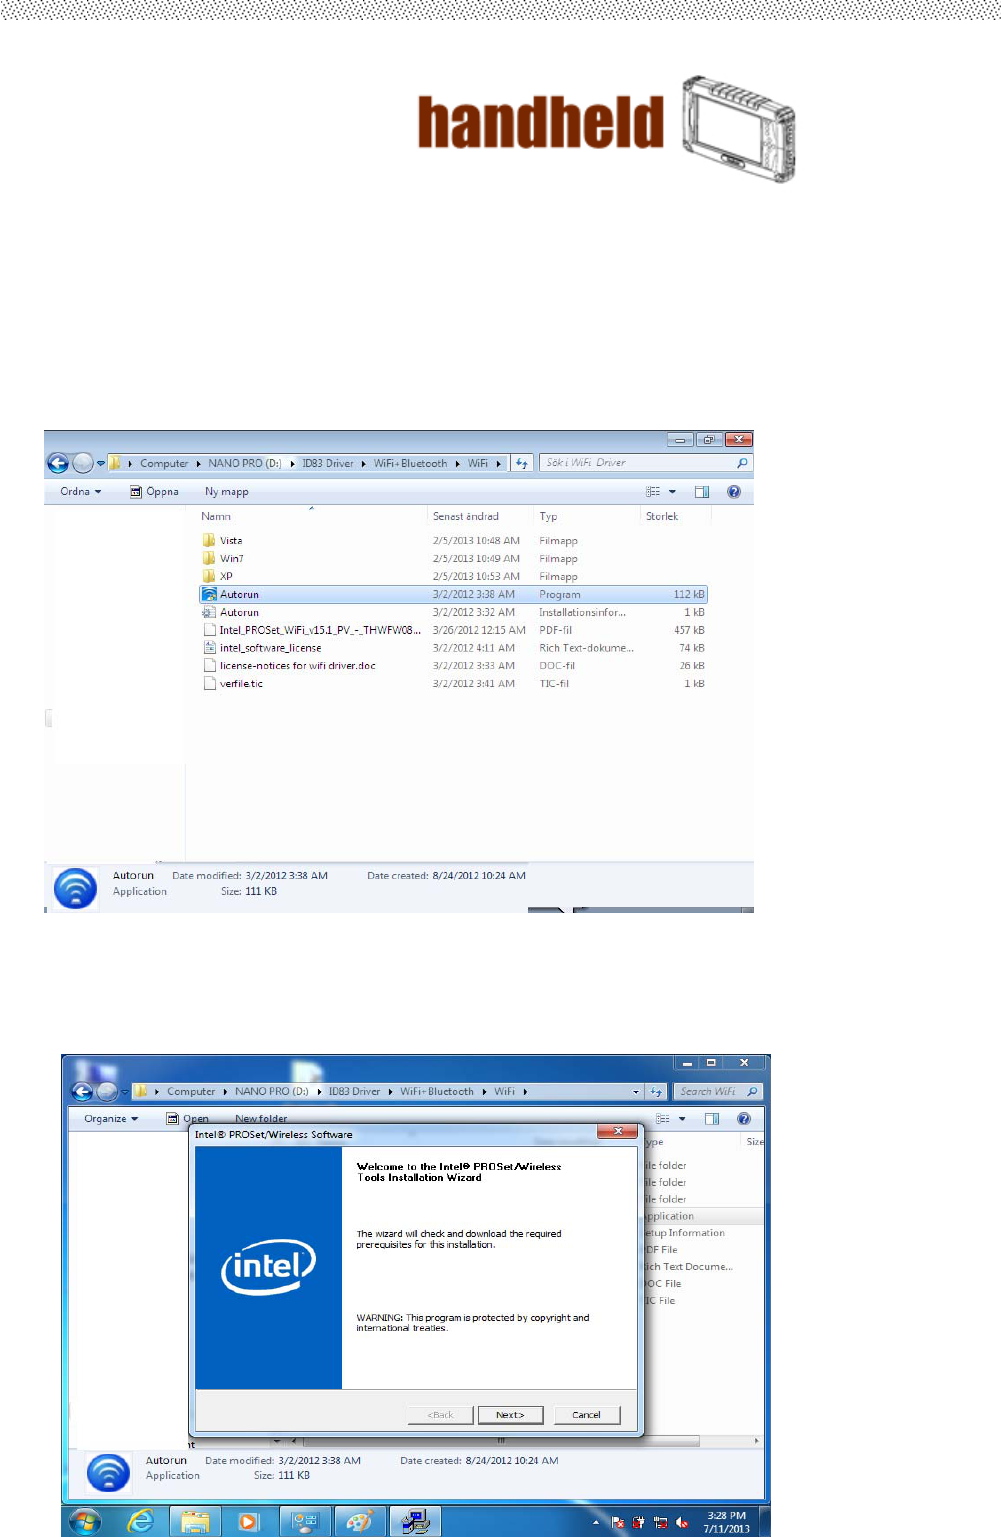Launch Internet Explorer from the taskbar

140,1522
